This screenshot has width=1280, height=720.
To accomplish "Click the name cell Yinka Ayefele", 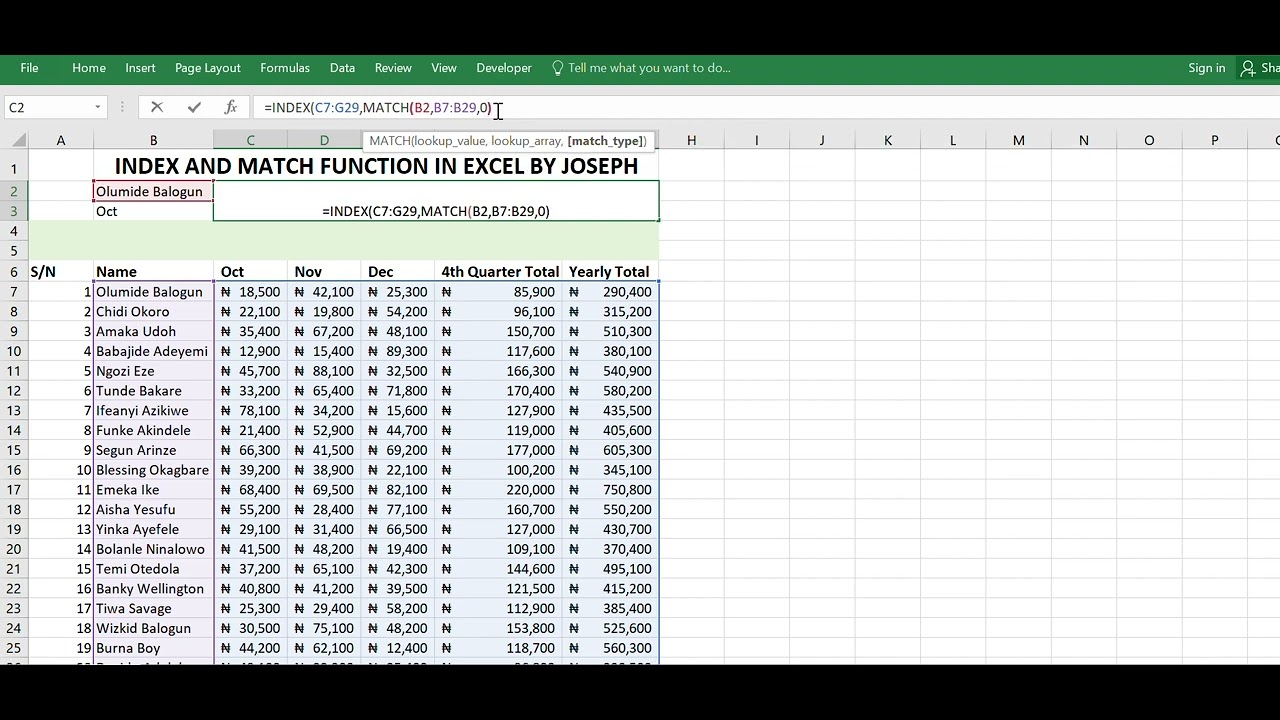I will click(153, 529).
